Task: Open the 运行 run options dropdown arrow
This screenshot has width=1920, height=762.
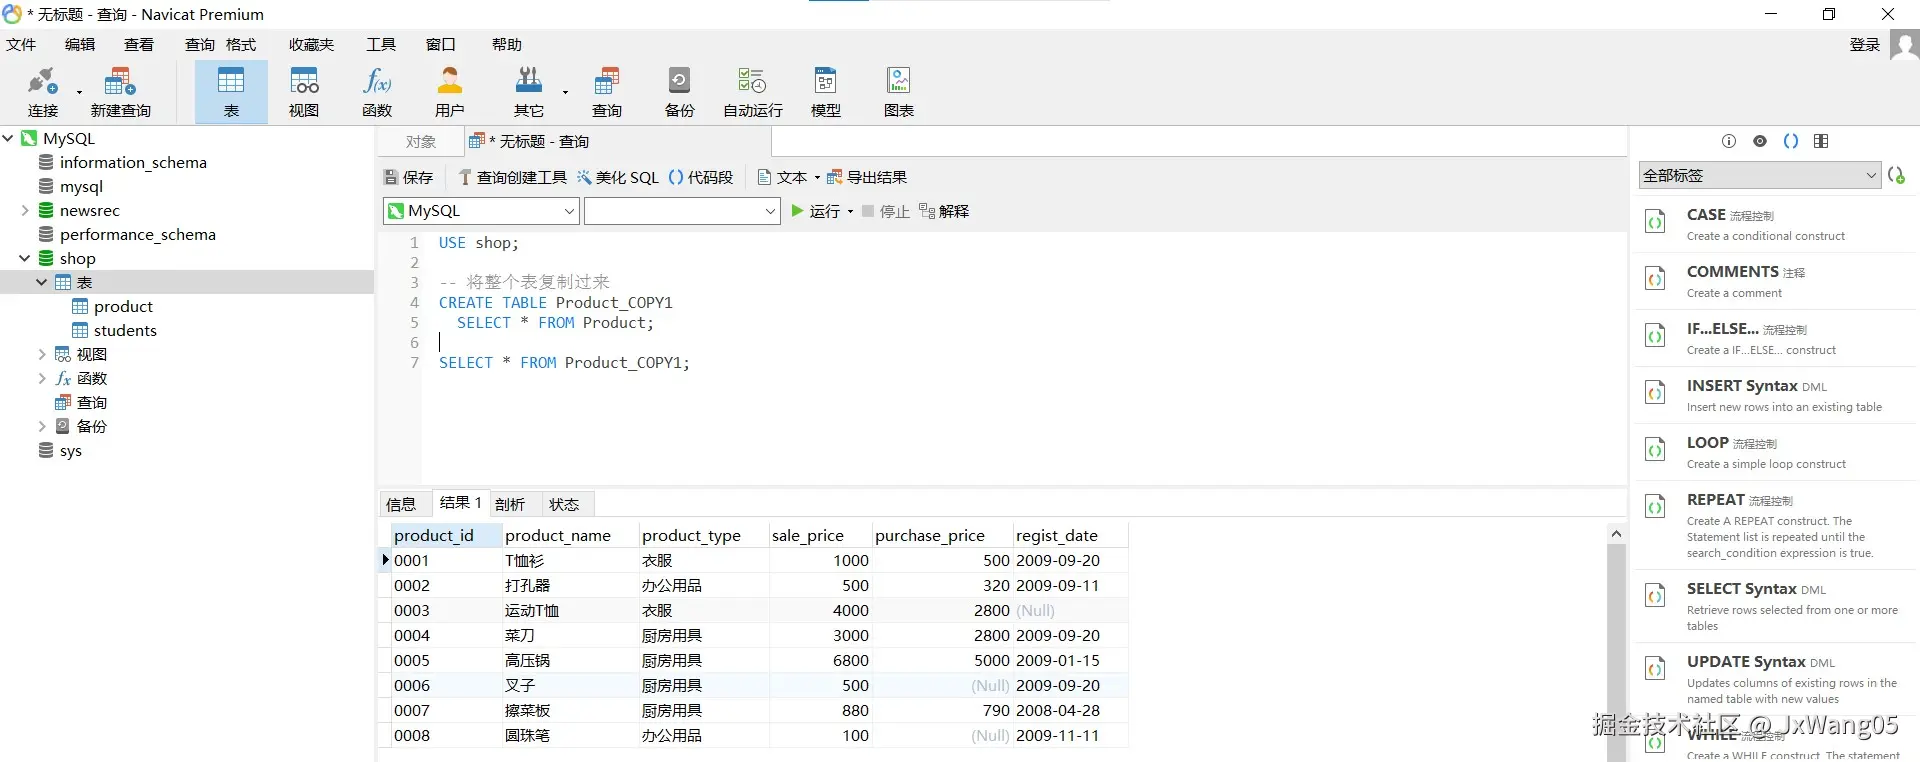Action: coord(850,211)
